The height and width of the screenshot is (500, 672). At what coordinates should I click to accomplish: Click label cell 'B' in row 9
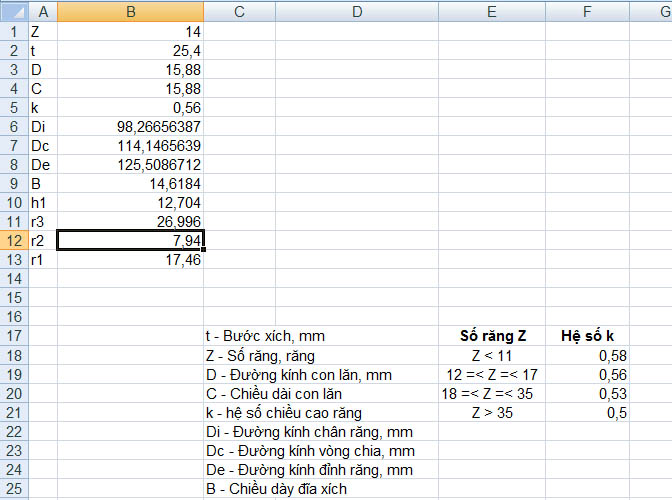coord(43,183)
